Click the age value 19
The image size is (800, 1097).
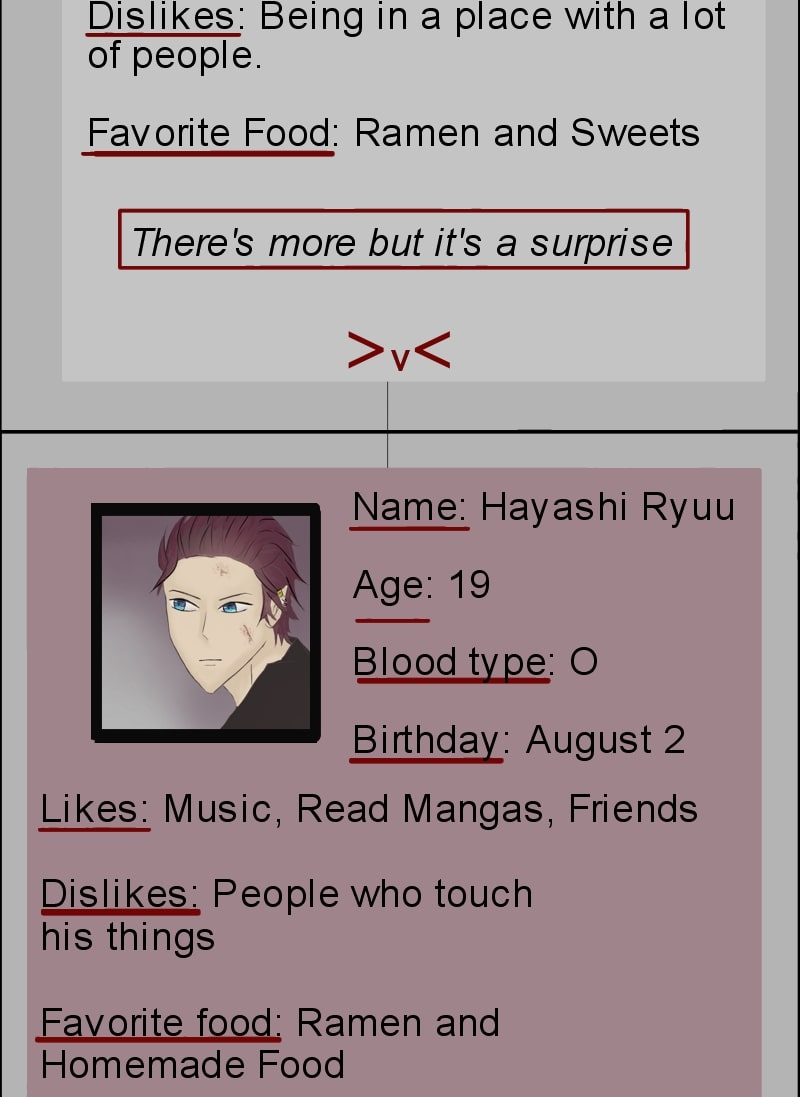click(x=469, y=585)
